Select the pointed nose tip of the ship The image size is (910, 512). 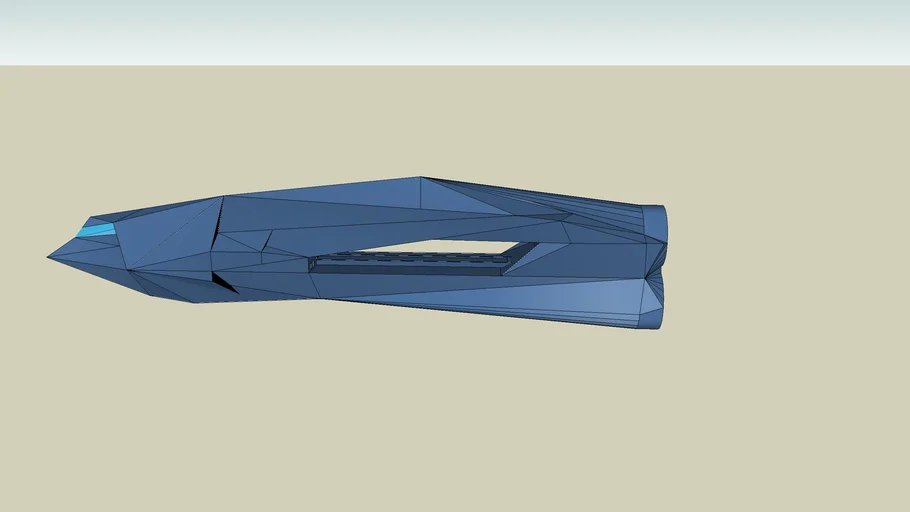click(50, 257)
